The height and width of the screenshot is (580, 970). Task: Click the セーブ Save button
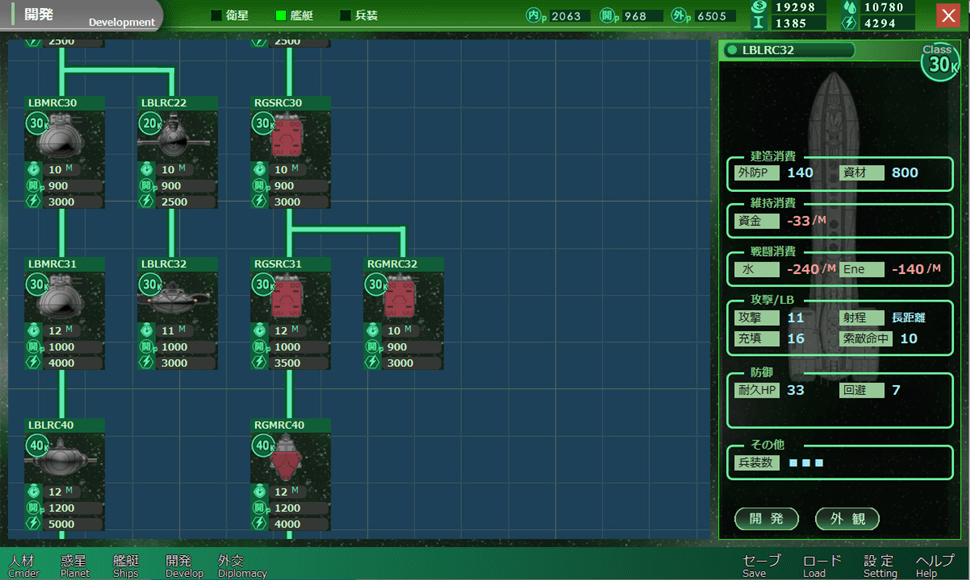point(761,565)
